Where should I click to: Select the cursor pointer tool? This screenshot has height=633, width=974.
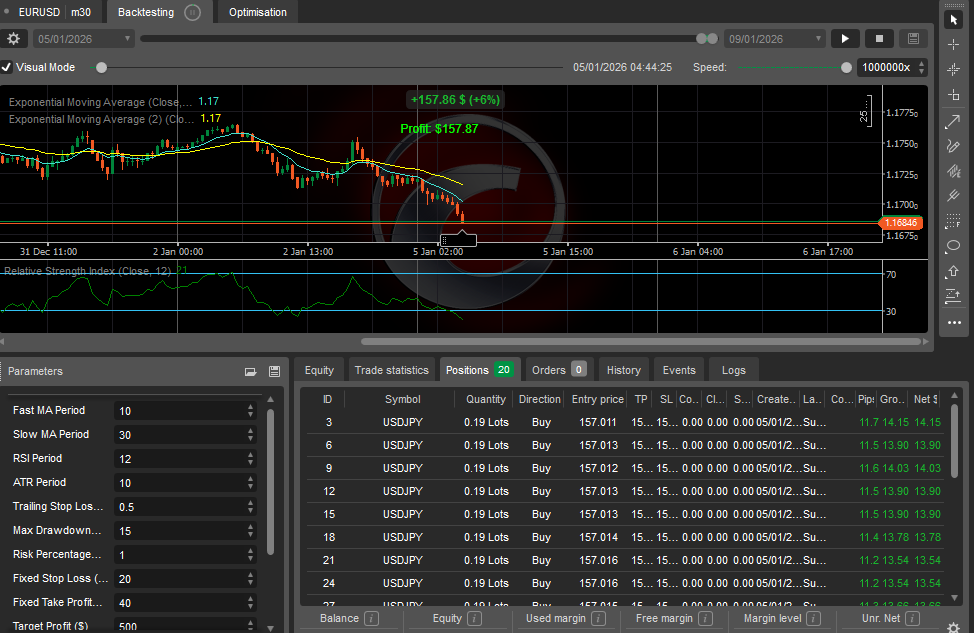pyautogui.click(x=953, y=19)
